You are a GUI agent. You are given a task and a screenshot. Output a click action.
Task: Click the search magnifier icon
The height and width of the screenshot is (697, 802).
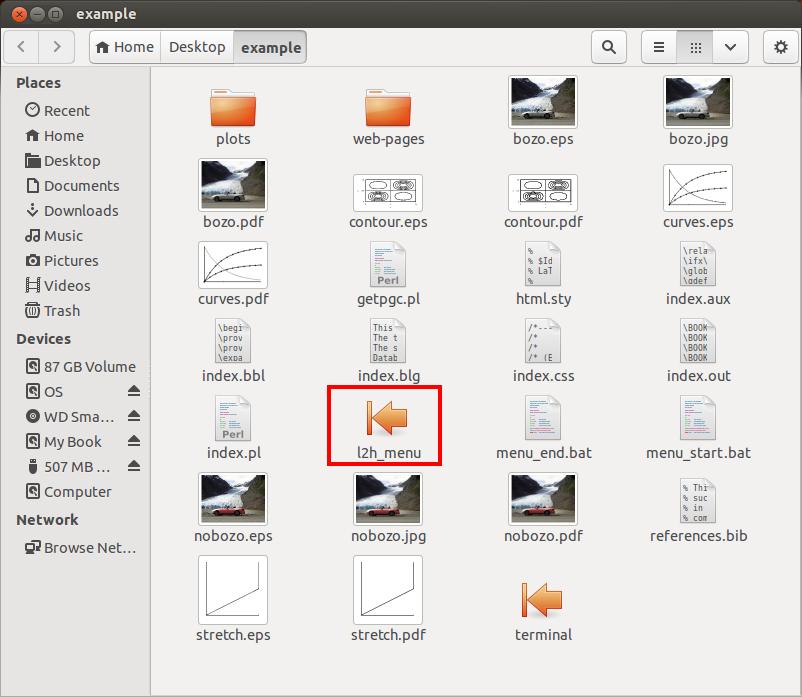pyautogui.click(x=608, y=47)
